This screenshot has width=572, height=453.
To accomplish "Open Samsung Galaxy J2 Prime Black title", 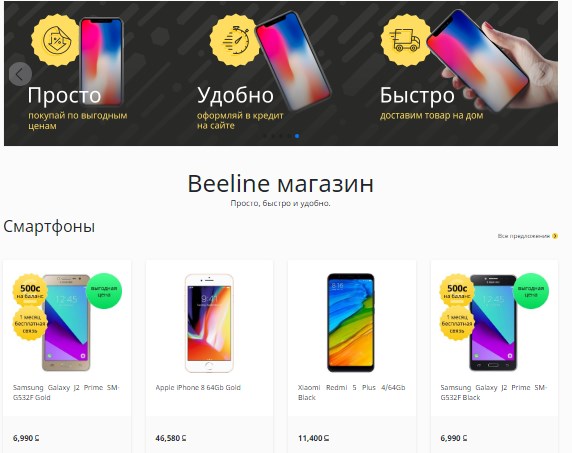I will [x=494, y=392].
